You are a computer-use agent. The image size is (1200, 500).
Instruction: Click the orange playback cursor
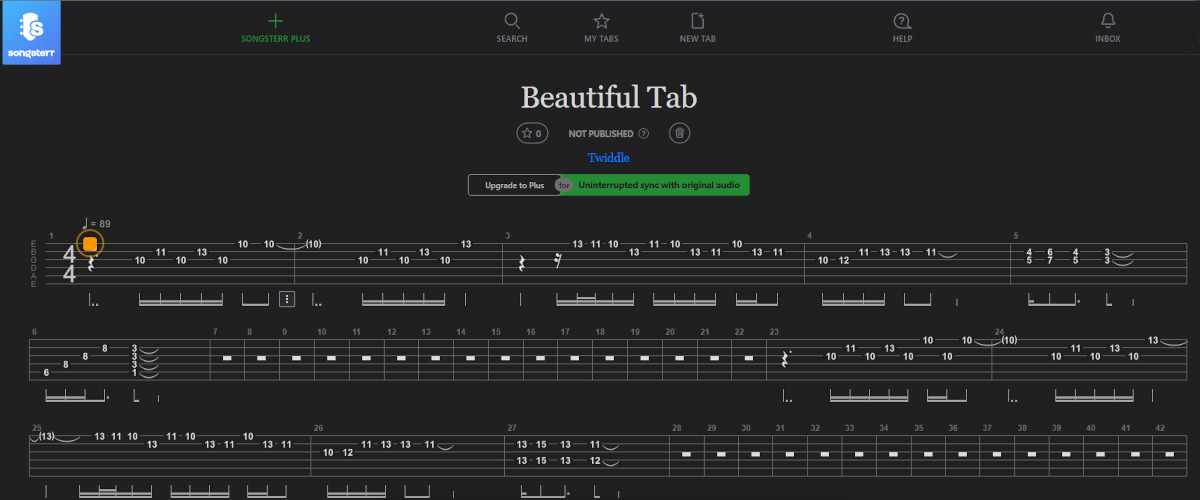pyautogui.click(x=90, y=244)
